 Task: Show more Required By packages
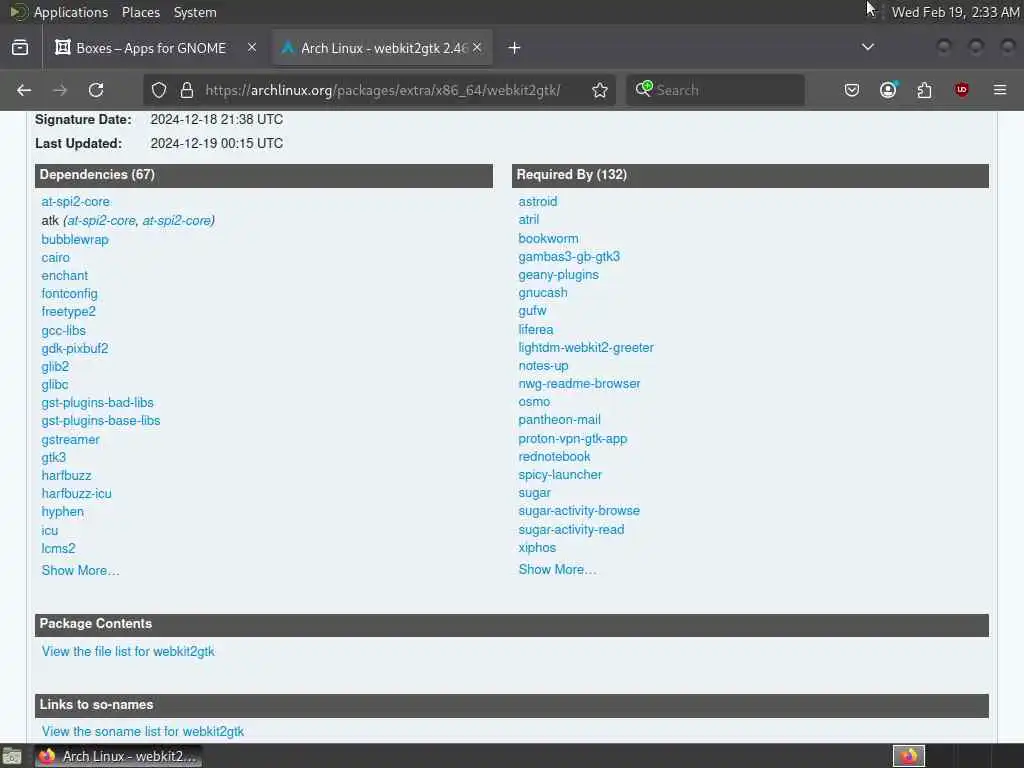pos(557,569)
